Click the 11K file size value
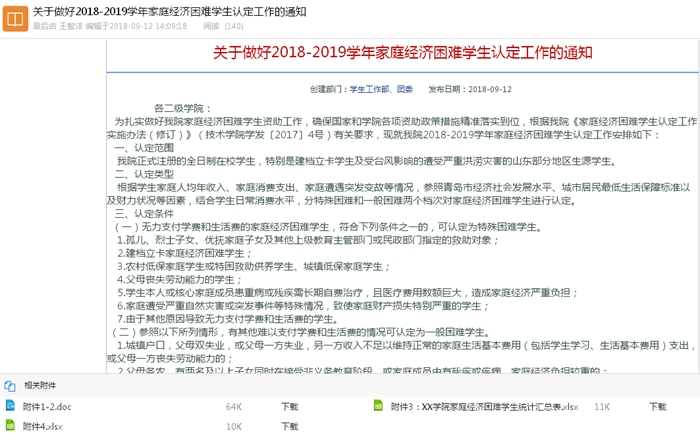Viewport: 700px width, 437px height. pos(602,407)
